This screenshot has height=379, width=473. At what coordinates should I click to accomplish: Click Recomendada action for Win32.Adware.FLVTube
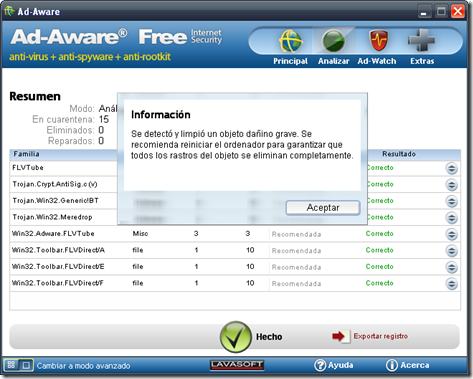296,234
